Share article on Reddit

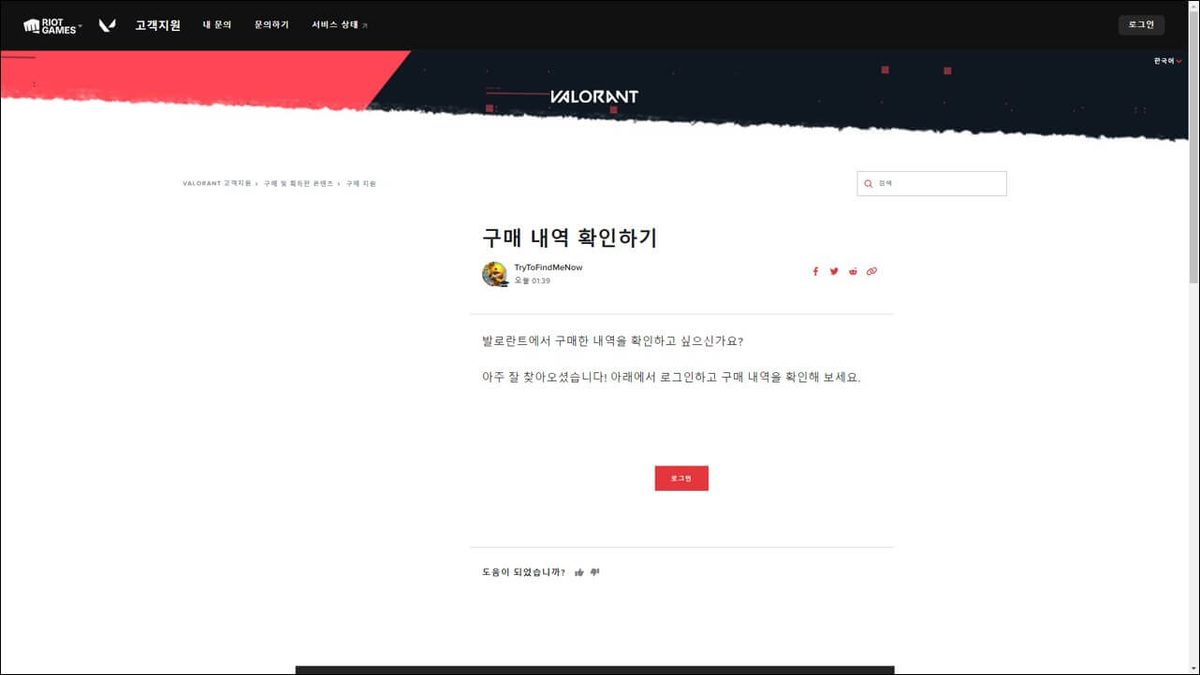pos(853,271)
